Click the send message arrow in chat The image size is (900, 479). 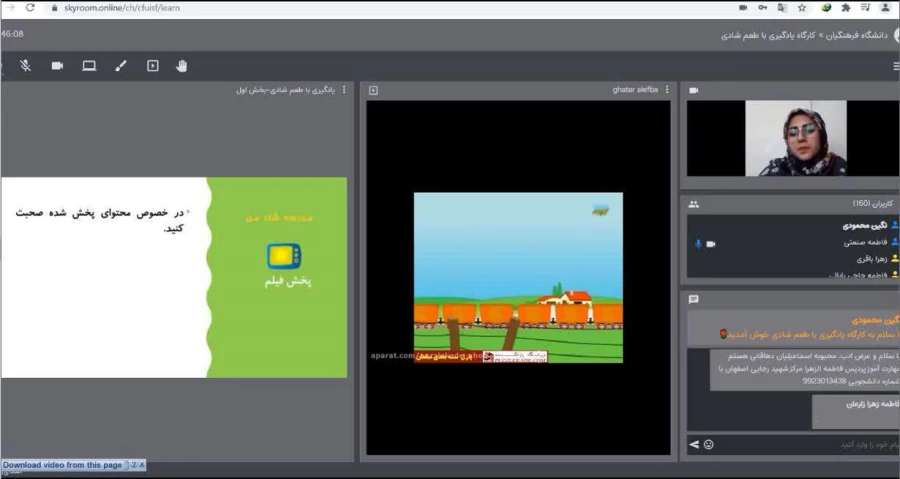click(x=694, y=443)
